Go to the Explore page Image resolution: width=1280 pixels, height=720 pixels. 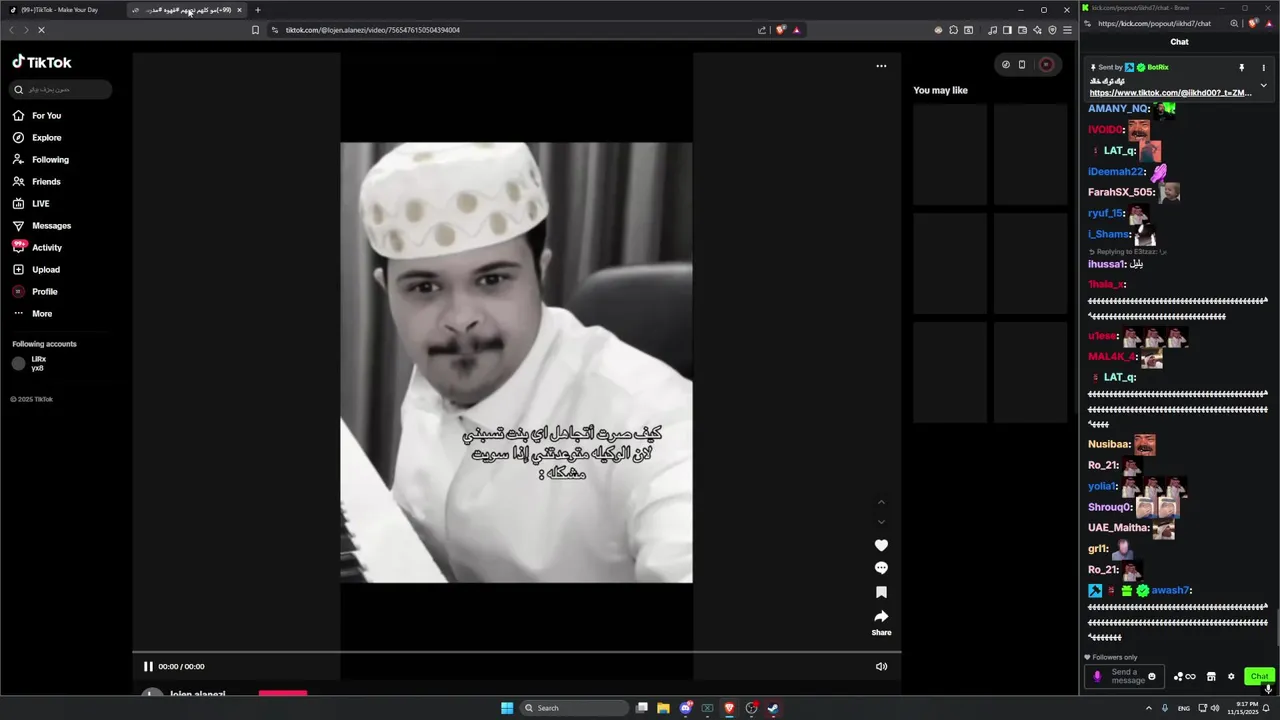[37, 138]
